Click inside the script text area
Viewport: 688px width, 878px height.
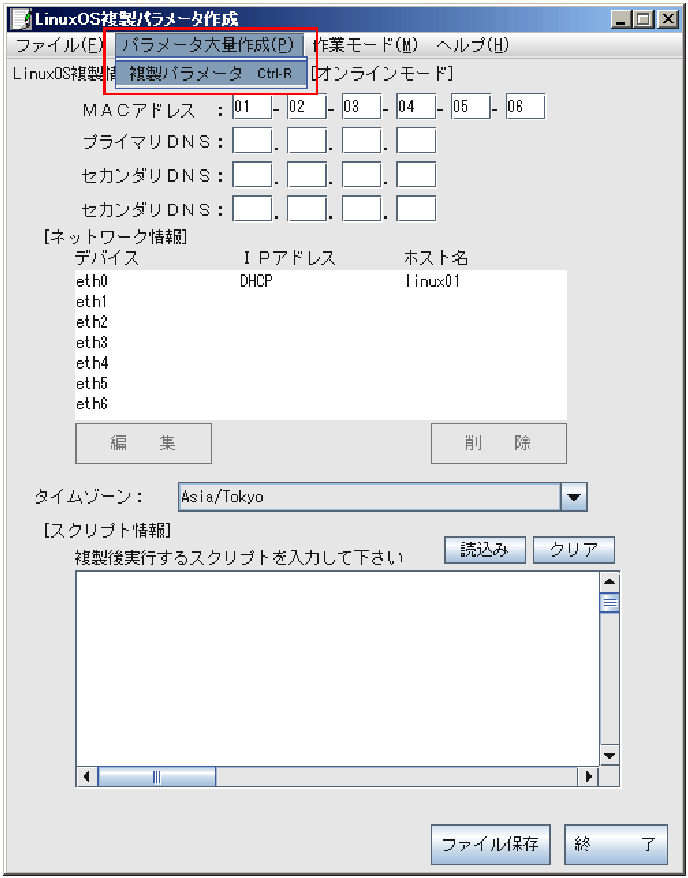[338, 669]
